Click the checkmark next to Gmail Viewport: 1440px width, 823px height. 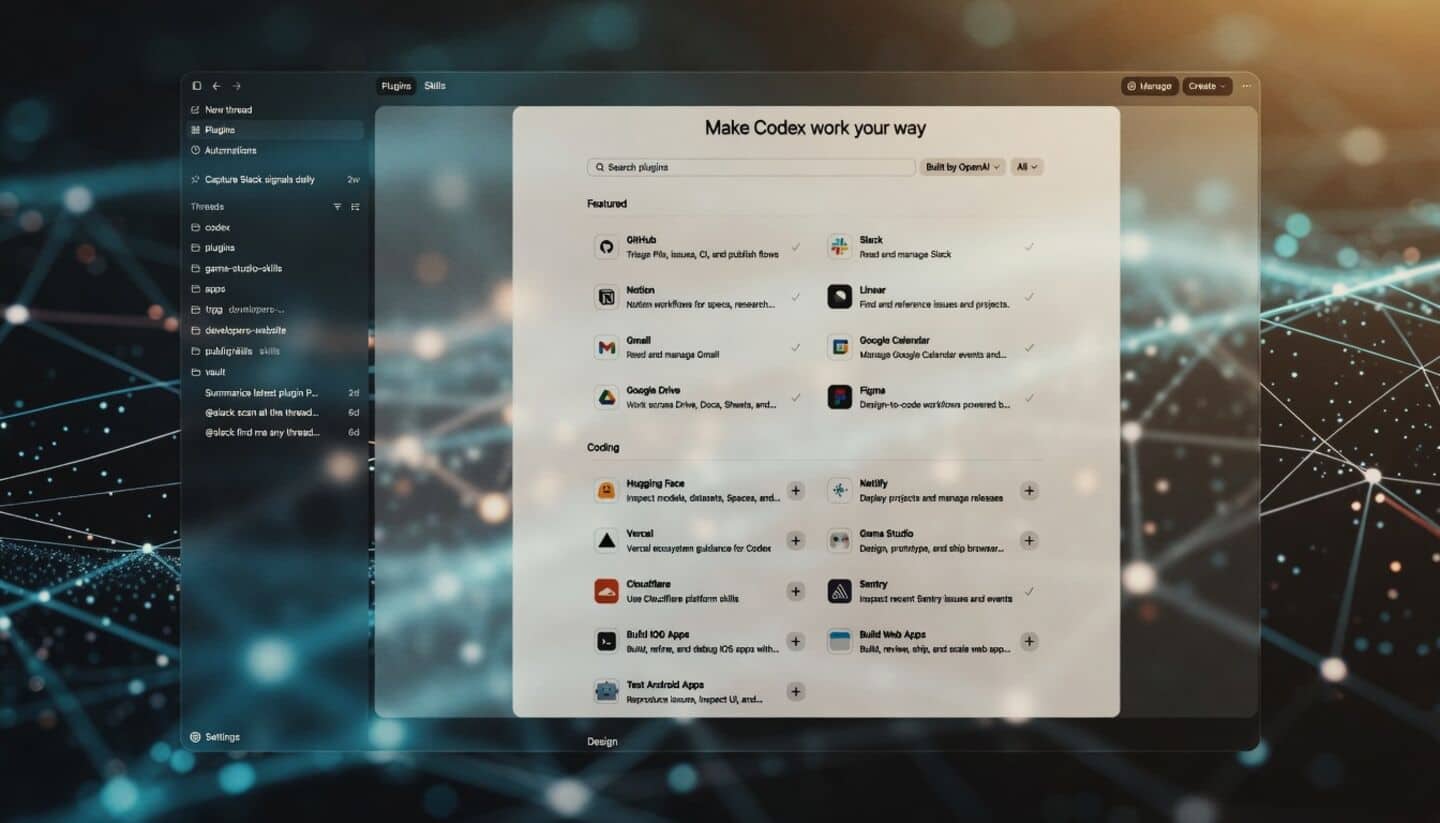796,347
